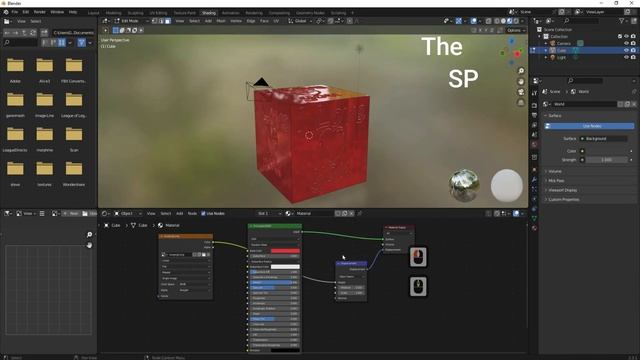Select thumbnail display mode in file browser
This screenshot has width=640, height=360.
tap(62, 42)
